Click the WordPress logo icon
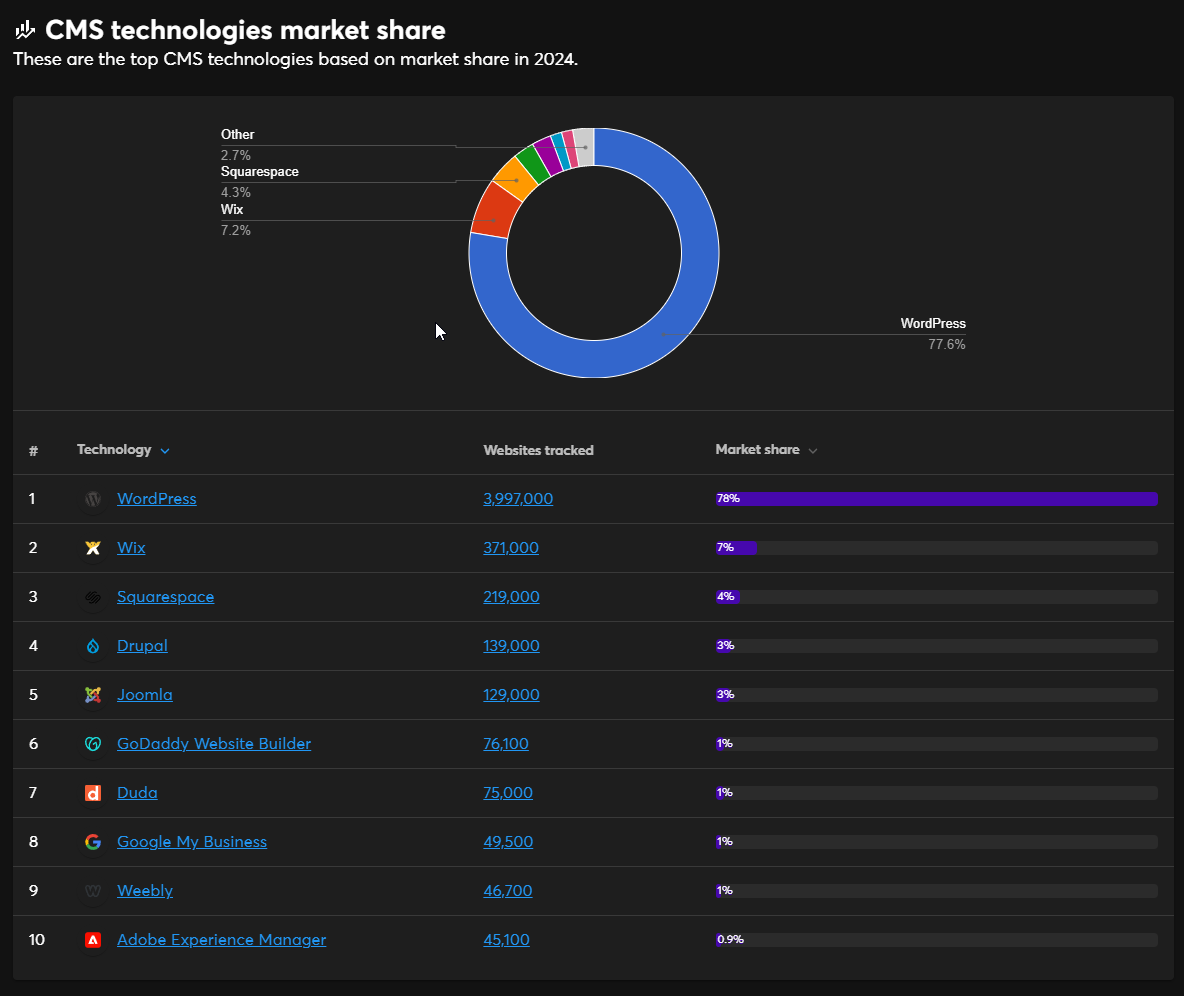 tap(93, 499)
